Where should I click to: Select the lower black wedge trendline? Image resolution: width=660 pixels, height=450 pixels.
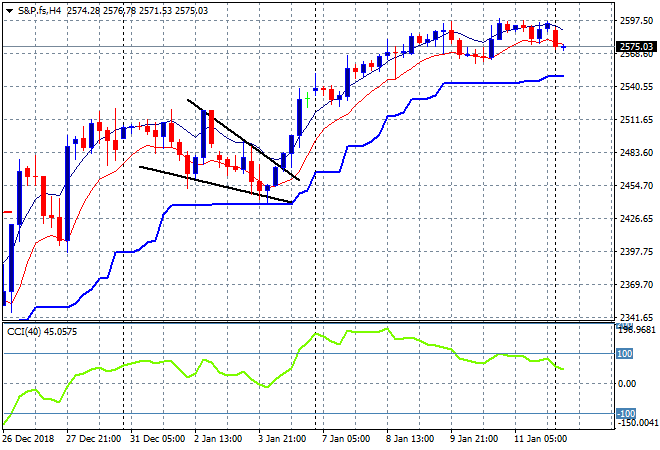216,184
